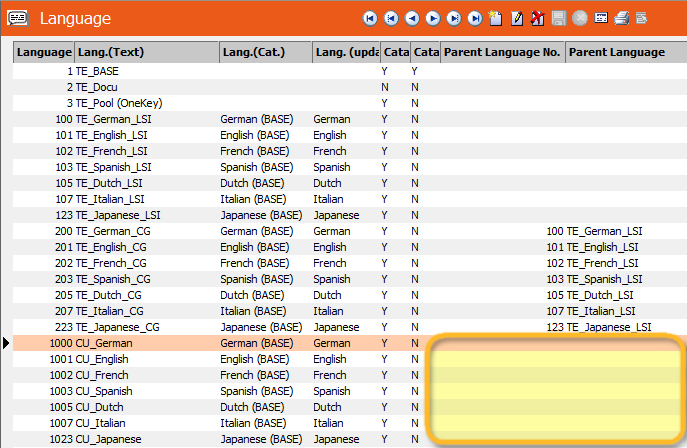Click the grayed cancel icon
The image size is (687, 448).
580,18
